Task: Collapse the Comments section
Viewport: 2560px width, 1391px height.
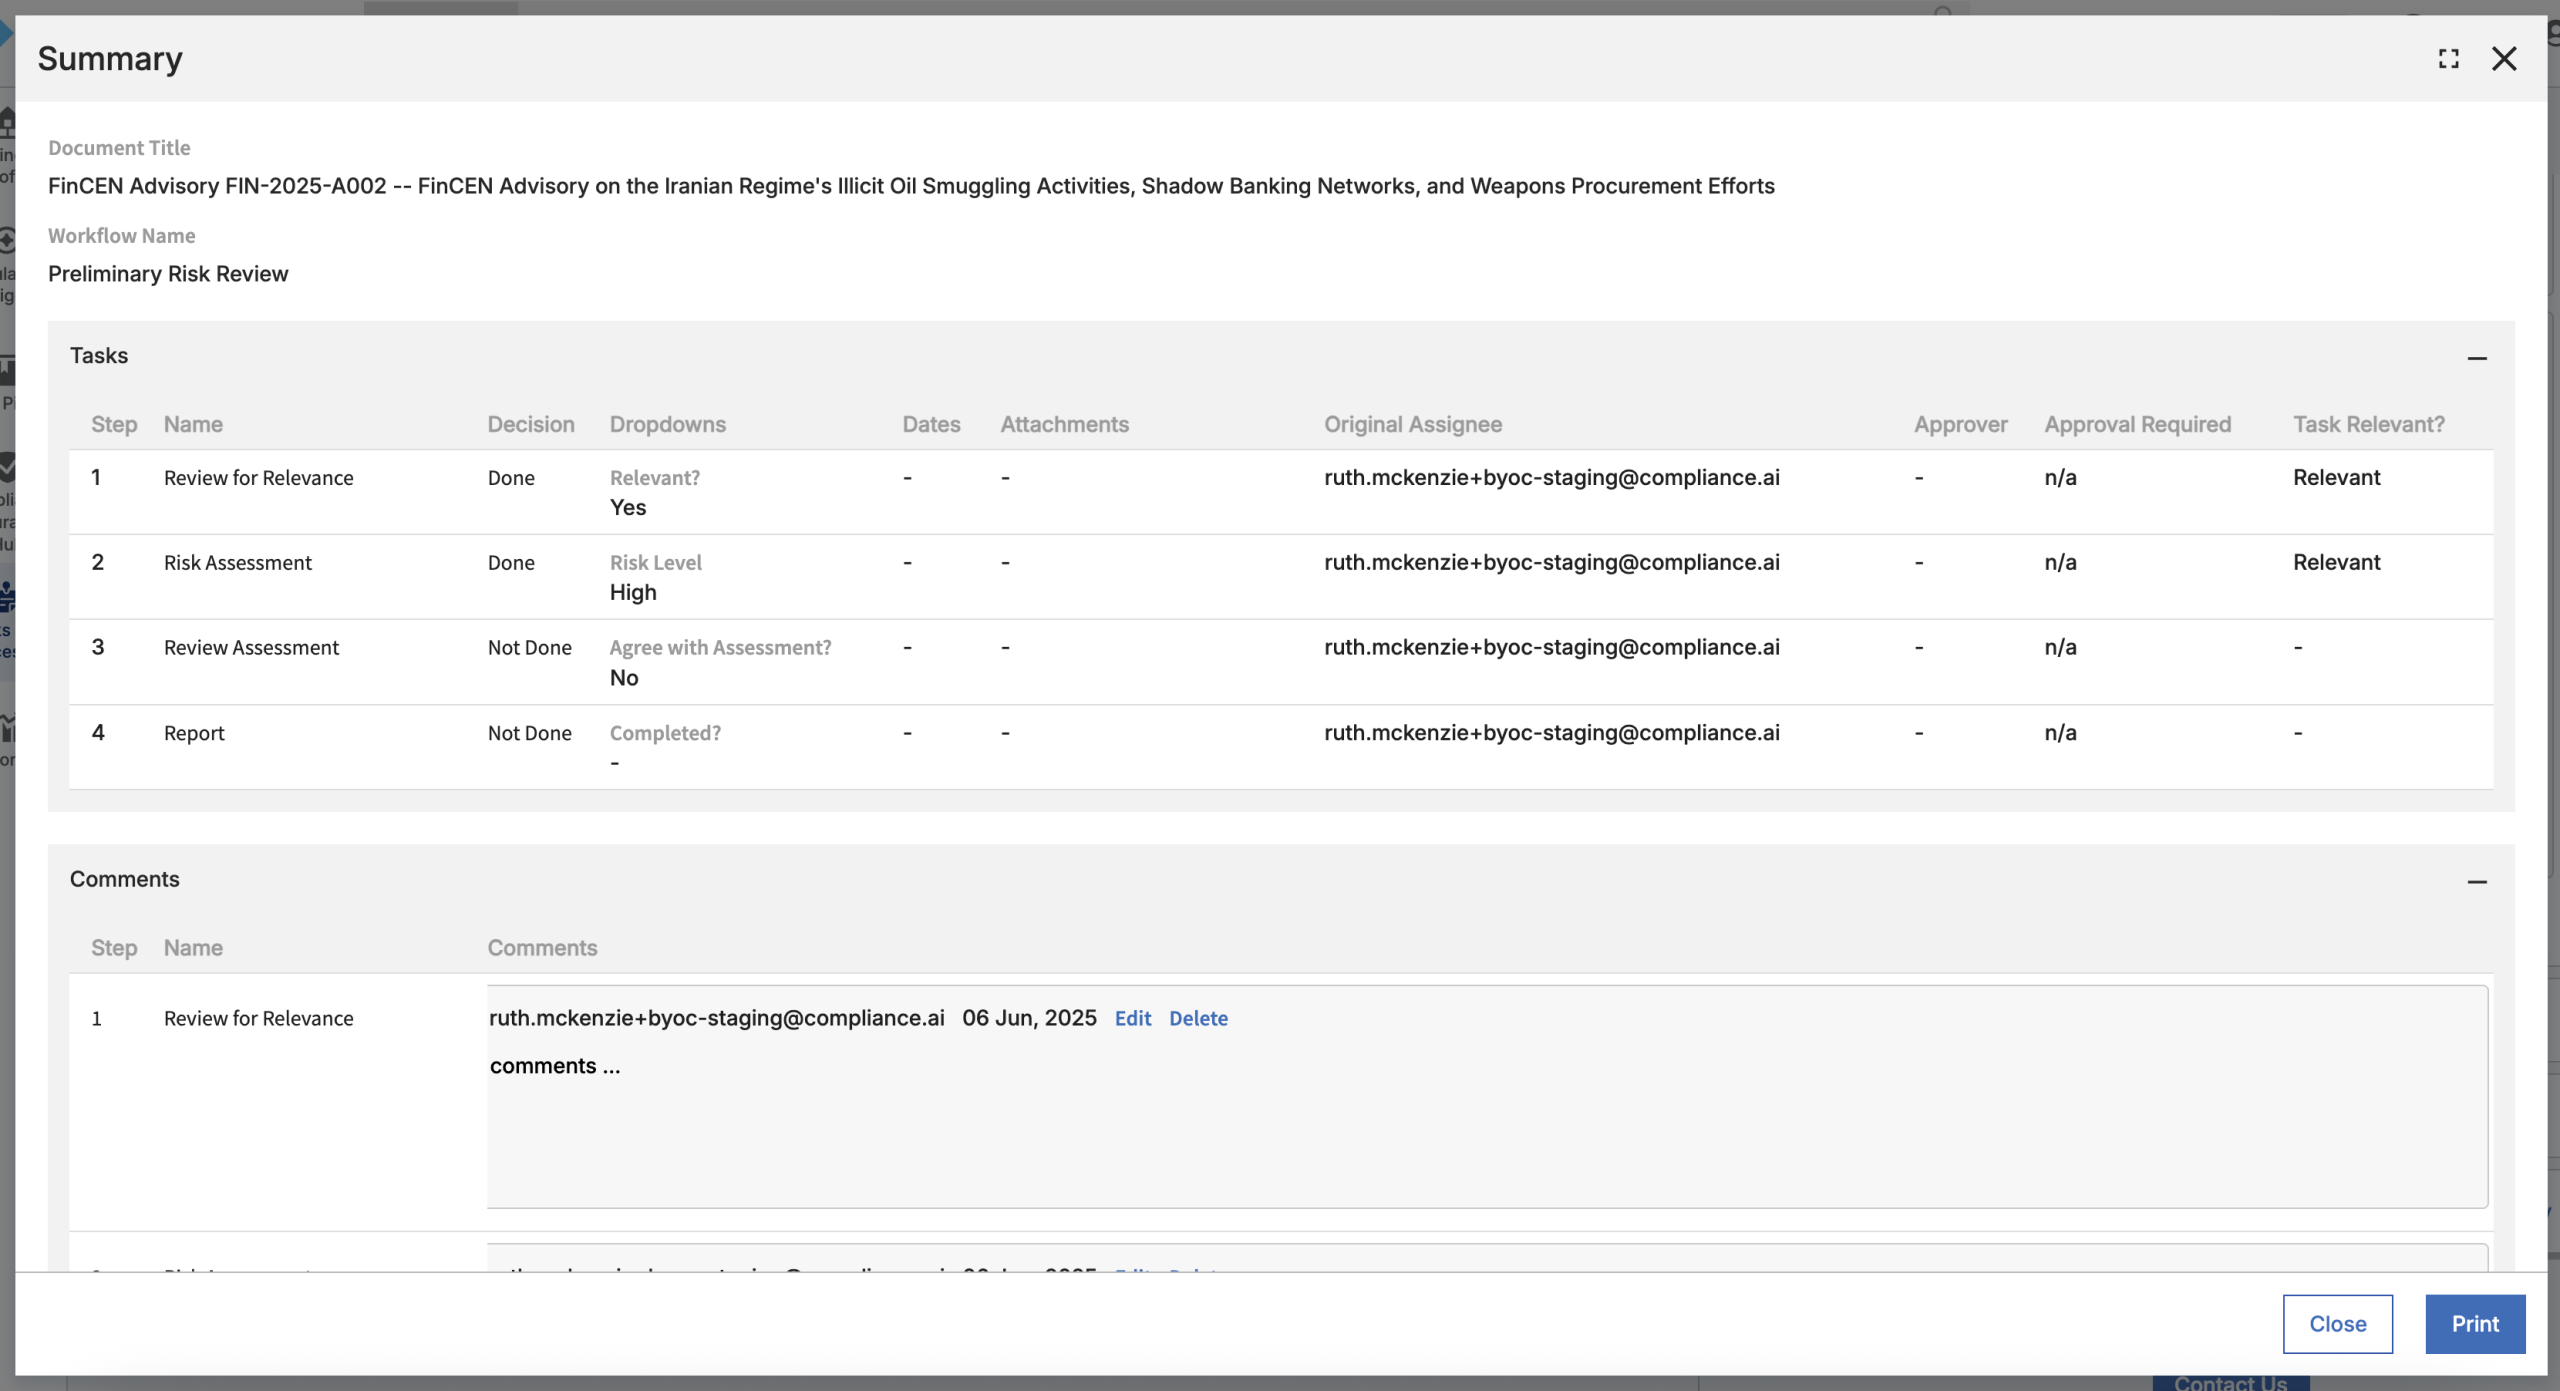Action: tap(2476, 881)
